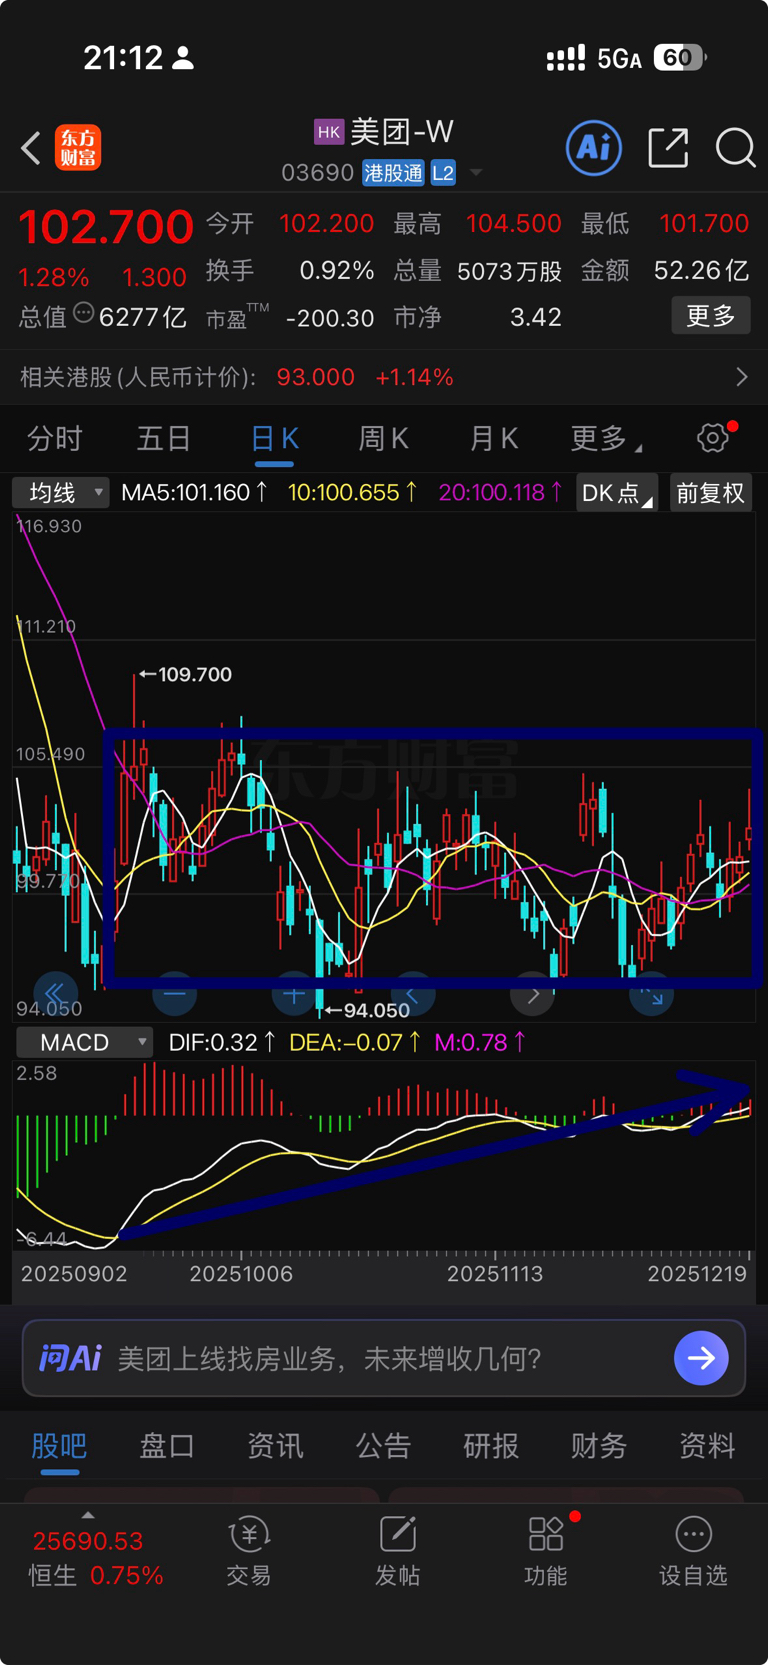Tap the M:0.78 MACD value
The image size is (769, 1665).
(x=480, y=1042)
